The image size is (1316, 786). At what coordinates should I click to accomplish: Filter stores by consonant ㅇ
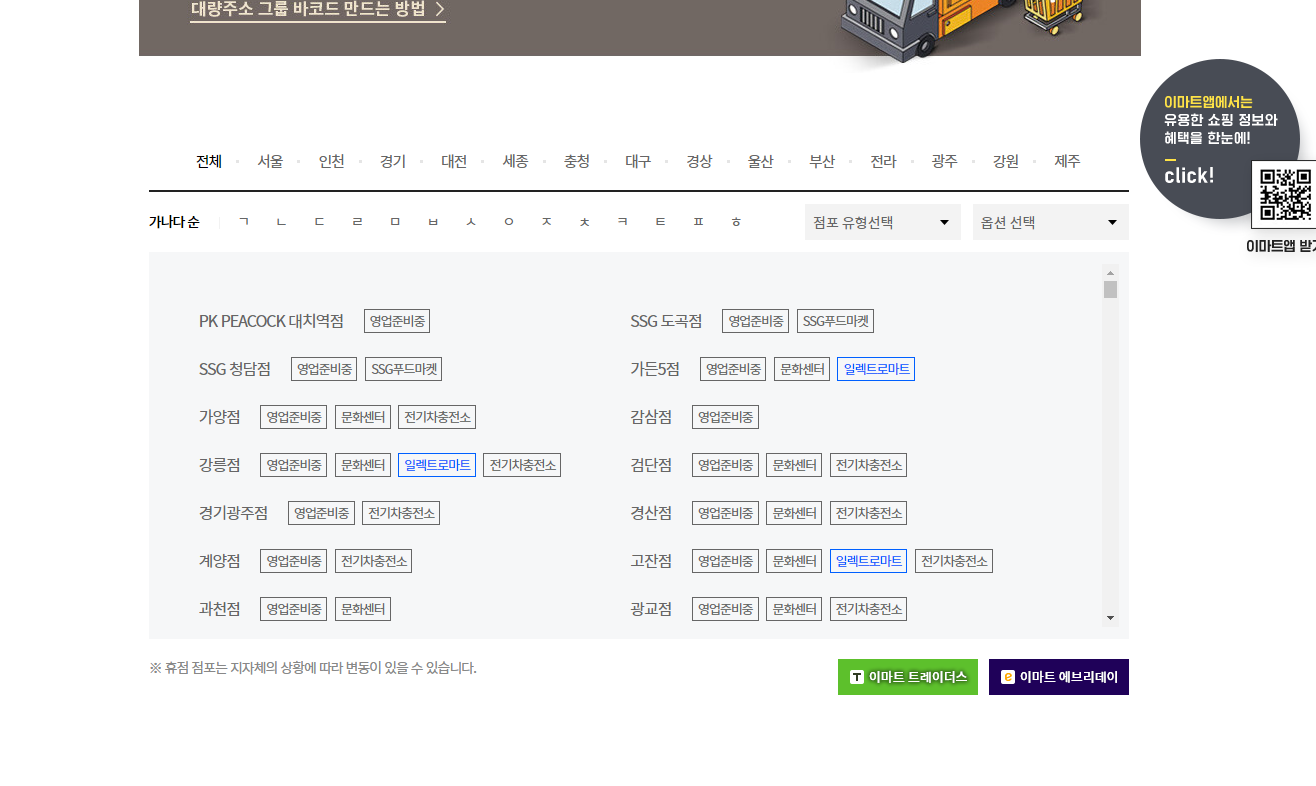509,222
